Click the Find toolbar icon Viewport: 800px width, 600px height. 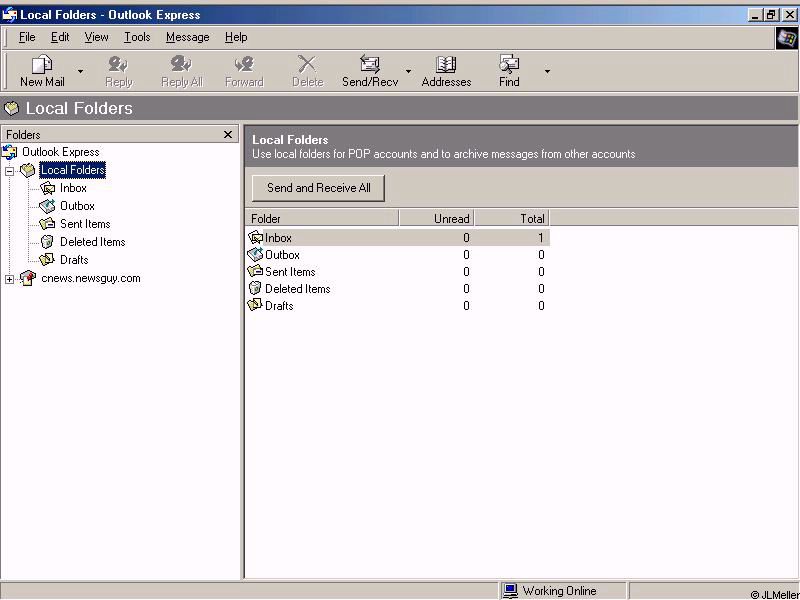(509, 65)
